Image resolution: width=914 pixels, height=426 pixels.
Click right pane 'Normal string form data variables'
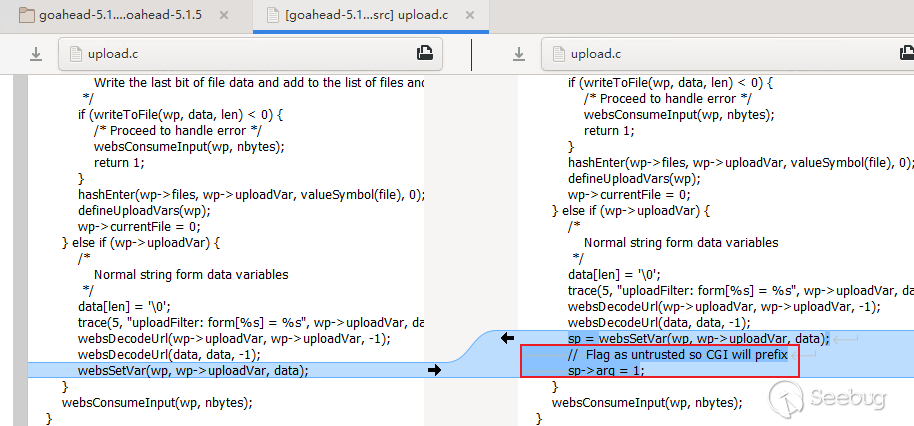(x=681, y=242)
